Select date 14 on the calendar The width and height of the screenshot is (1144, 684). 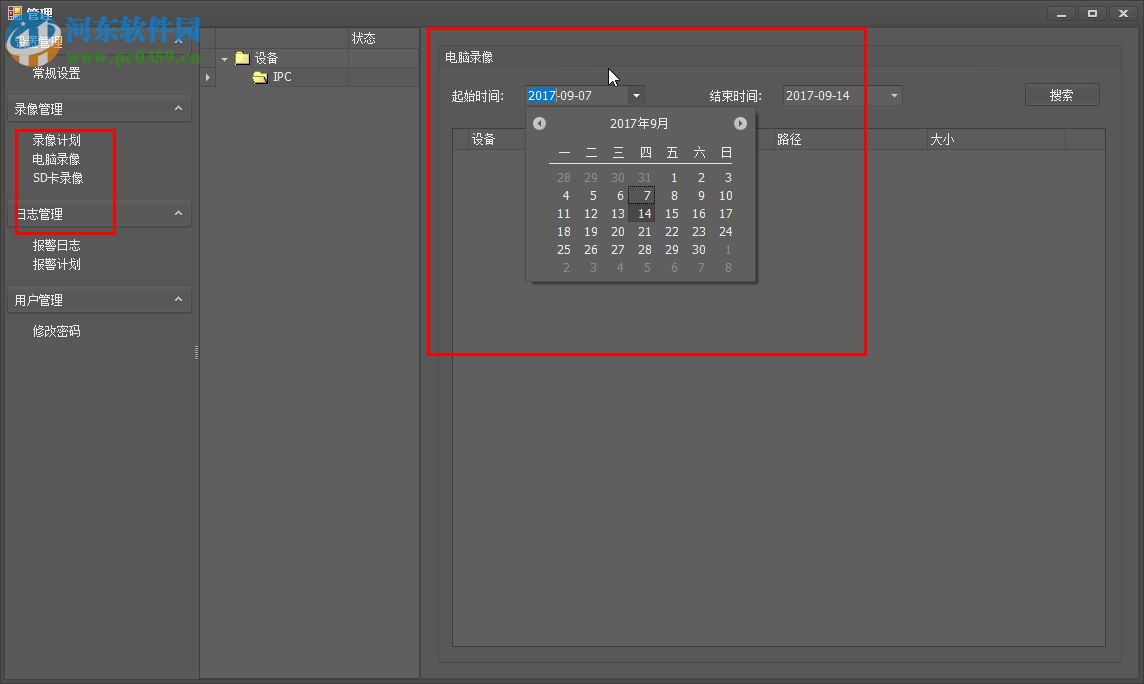point(643,213)
